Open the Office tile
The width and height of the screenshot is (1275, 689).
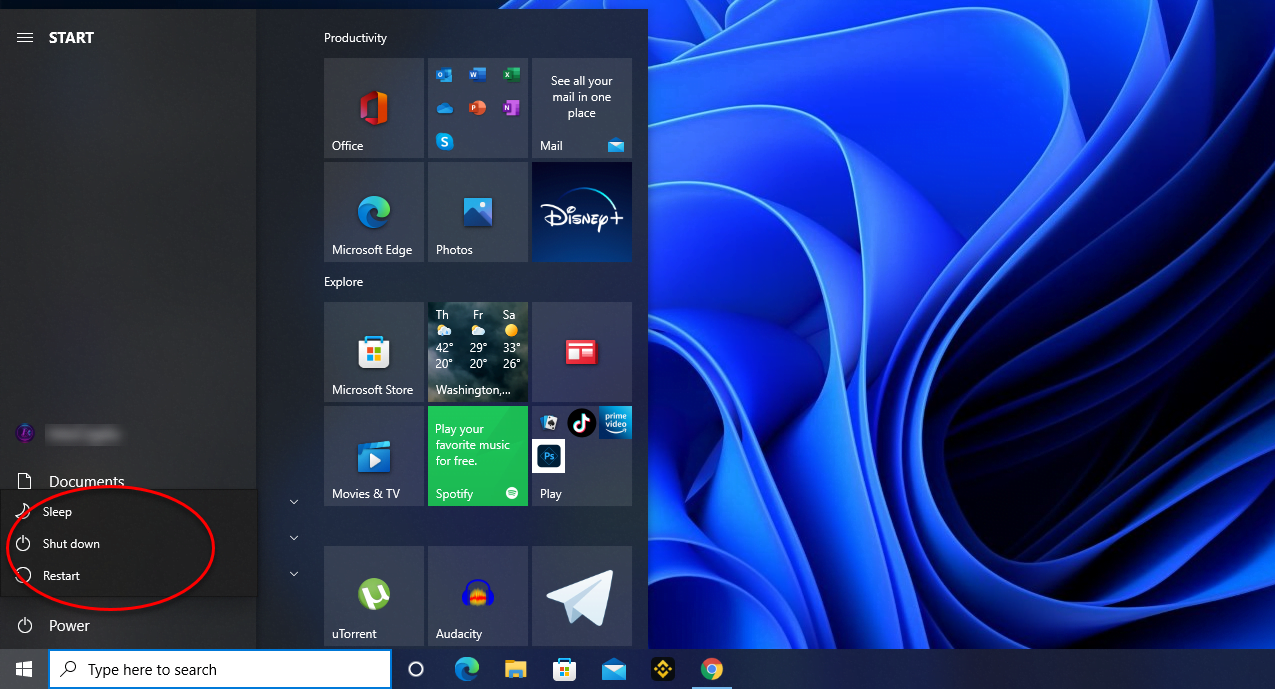[374, 108]
